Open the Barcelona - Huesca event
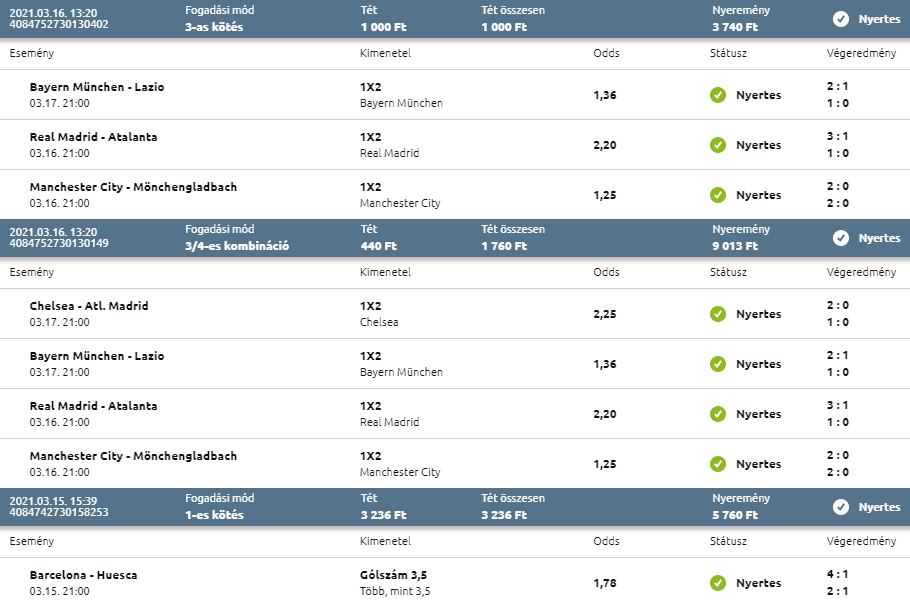Screen dimensions: 910x601 point(83,575)
